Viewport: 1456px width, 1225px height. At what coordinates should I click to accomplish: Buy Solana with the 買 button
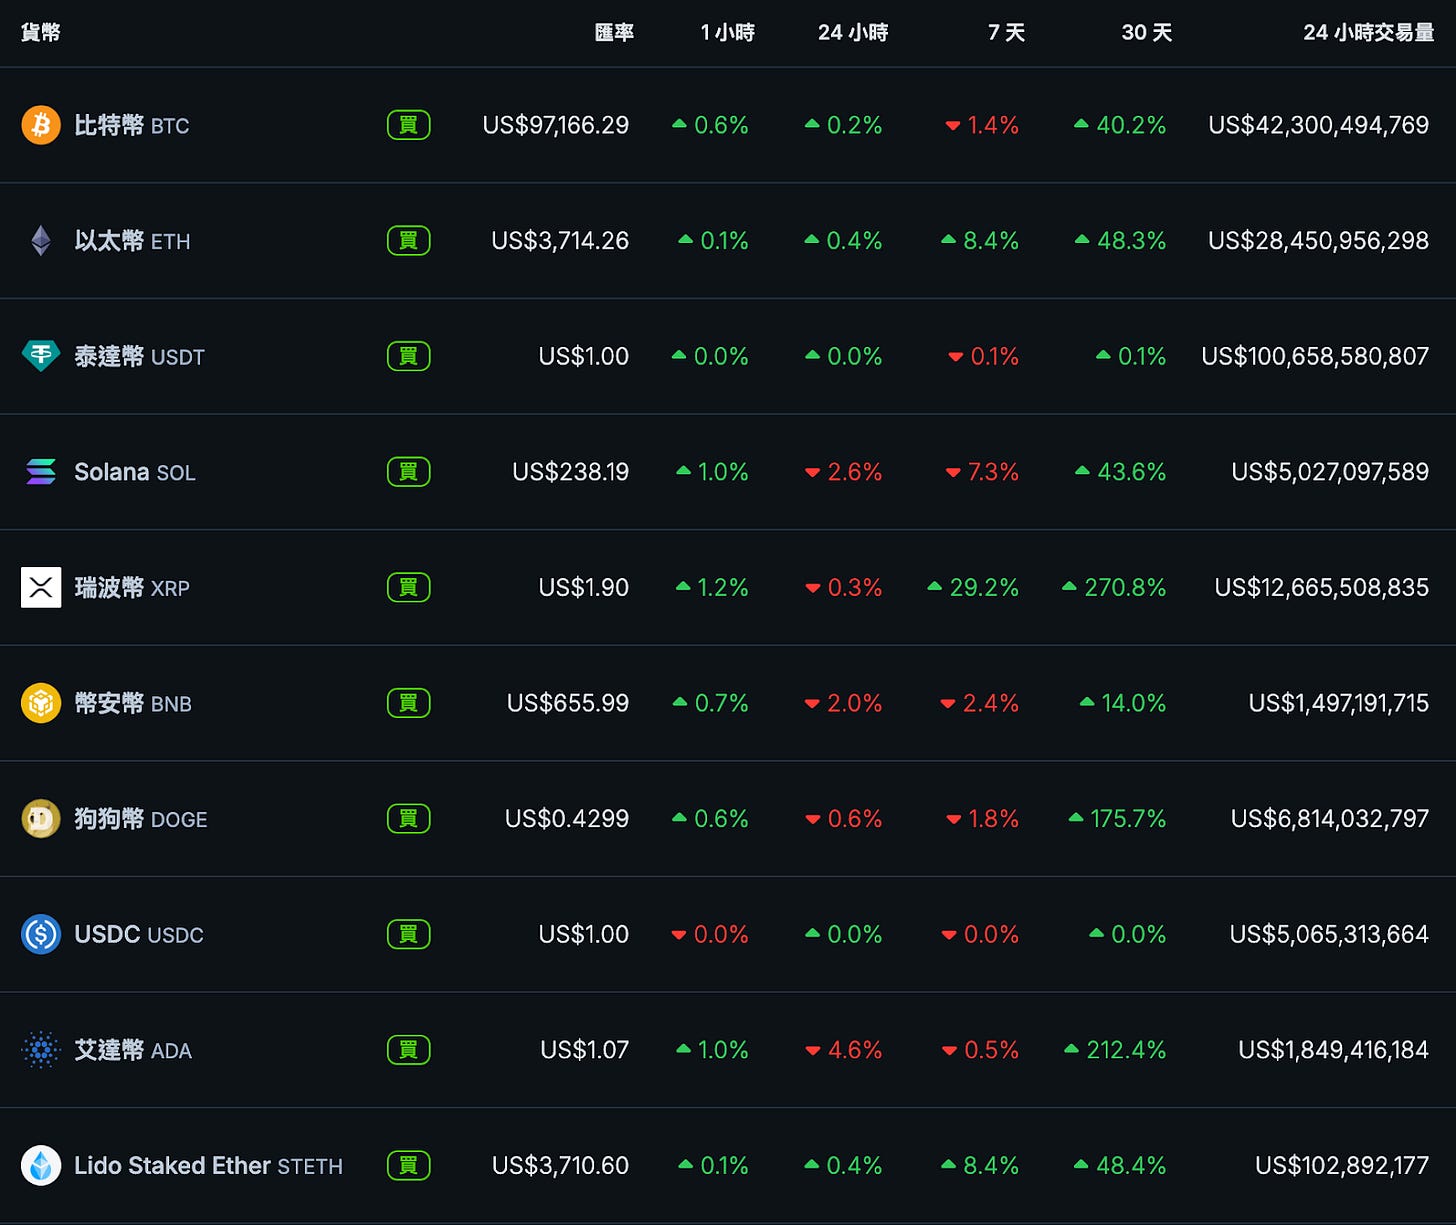409,472
